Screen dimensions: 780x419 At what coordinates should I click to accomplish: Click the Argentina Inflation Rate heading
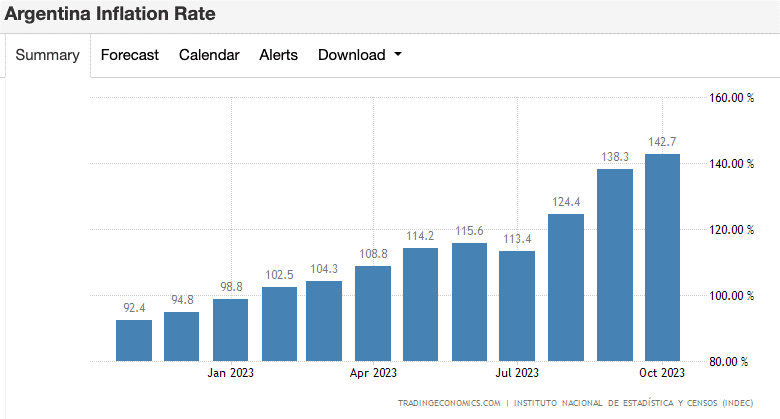coord(108,15)
